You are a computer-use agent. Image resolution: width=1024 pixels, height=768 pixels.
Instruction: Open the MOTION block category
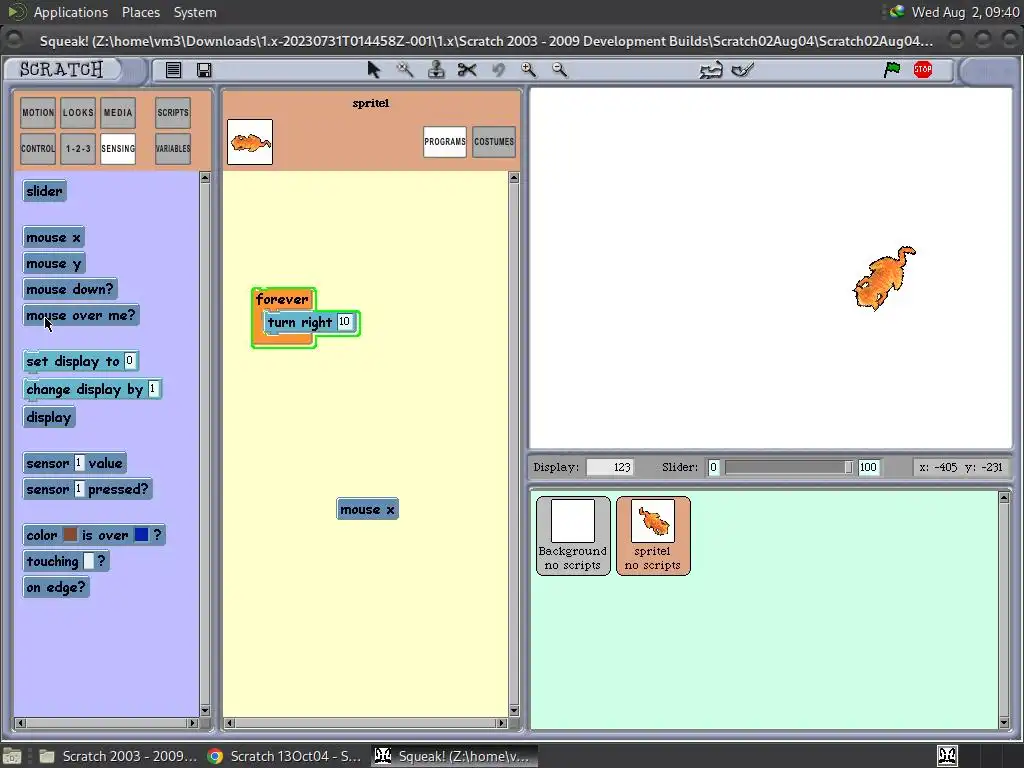[x=38, y=112]
